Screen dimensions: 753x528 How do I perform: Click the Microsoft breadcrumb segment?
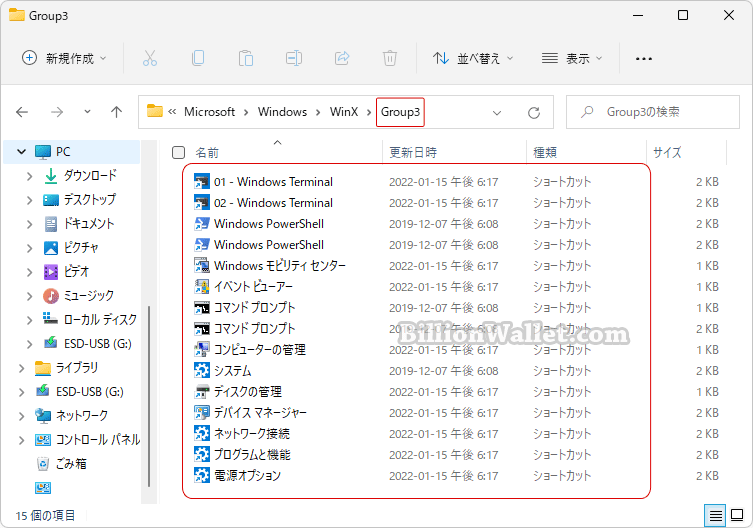coord(209,112)
